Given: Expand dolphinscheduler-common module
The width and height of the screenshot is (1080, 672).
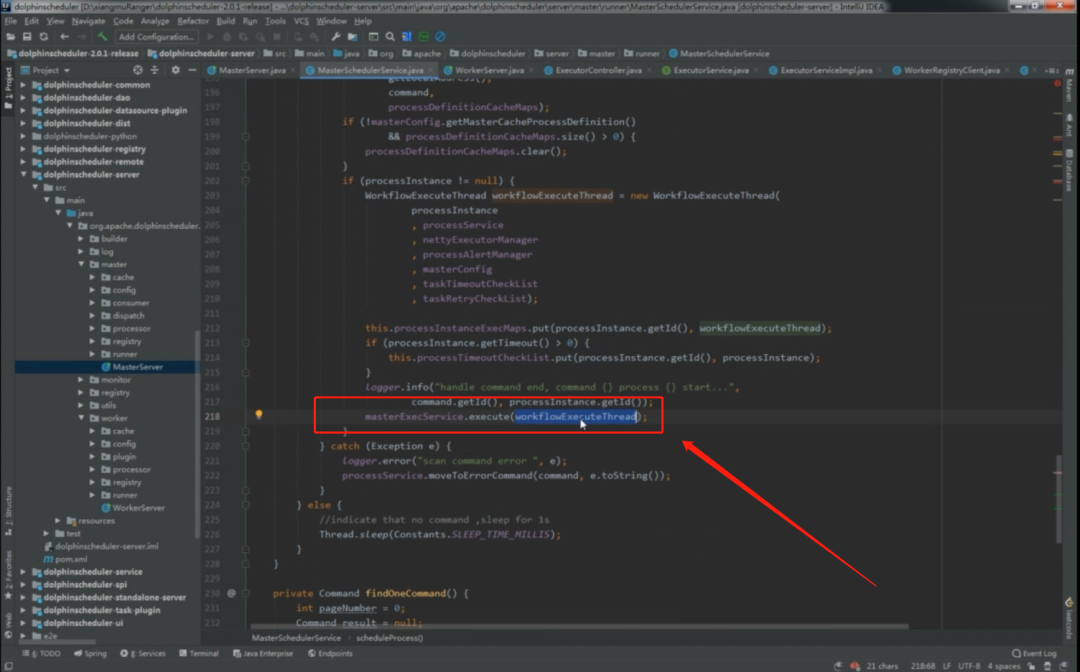Looking at the screenshot, I should point(23,85).
